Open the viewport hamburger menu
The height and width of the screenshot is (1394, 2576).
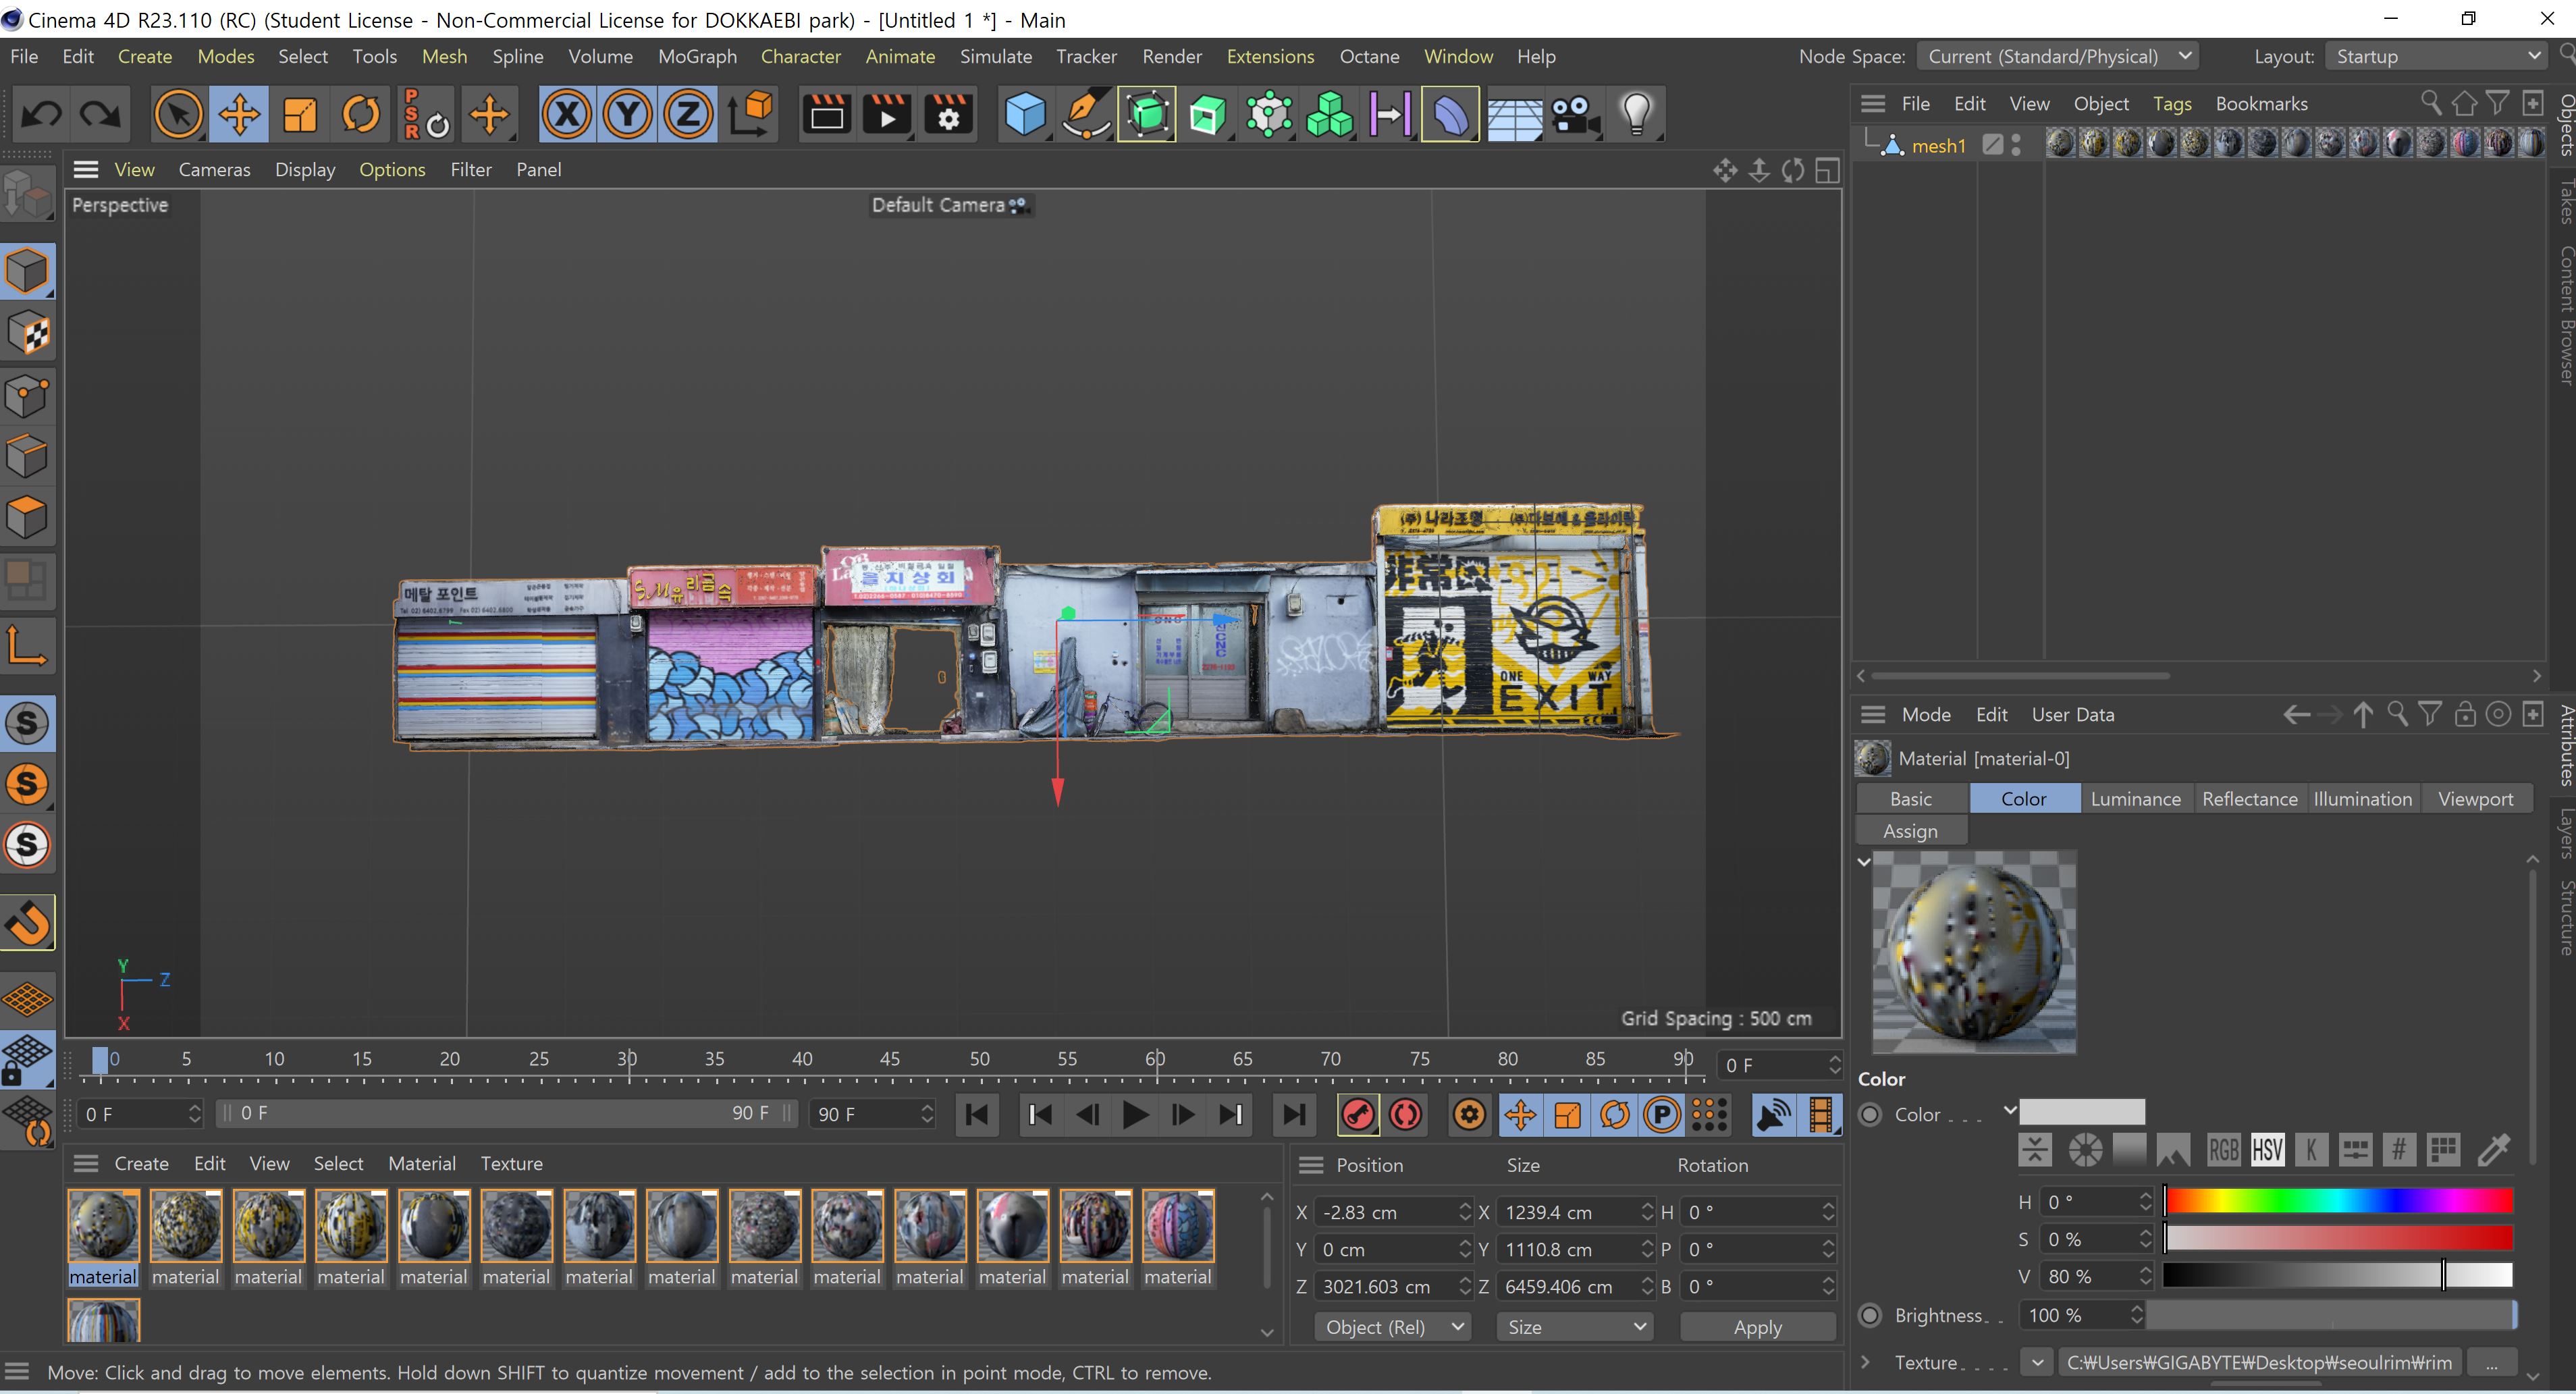click(x=86, y=169)
